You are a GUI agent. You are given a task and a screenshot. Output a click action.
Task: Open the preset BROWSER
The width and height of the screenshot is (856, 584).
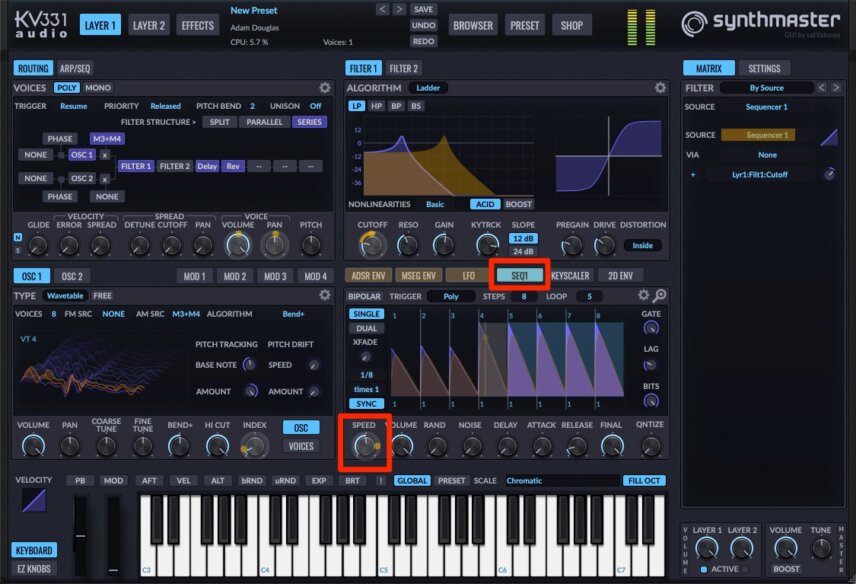tap(473, 25)
